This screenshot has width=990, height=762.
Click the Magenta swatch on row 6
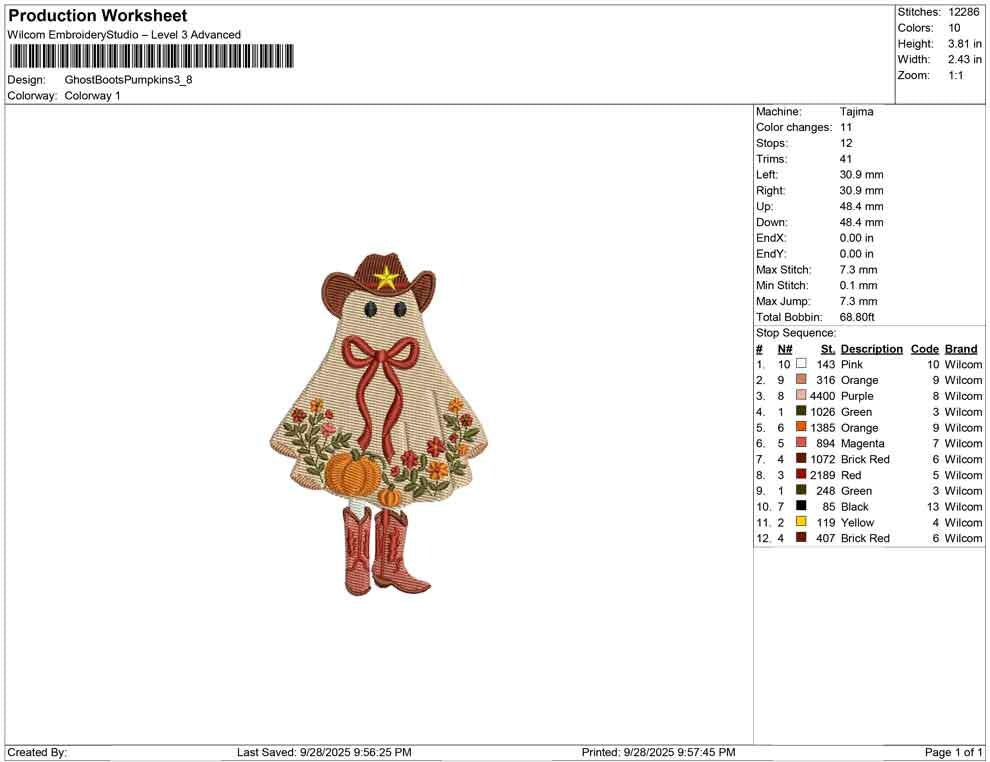point(800,443)
